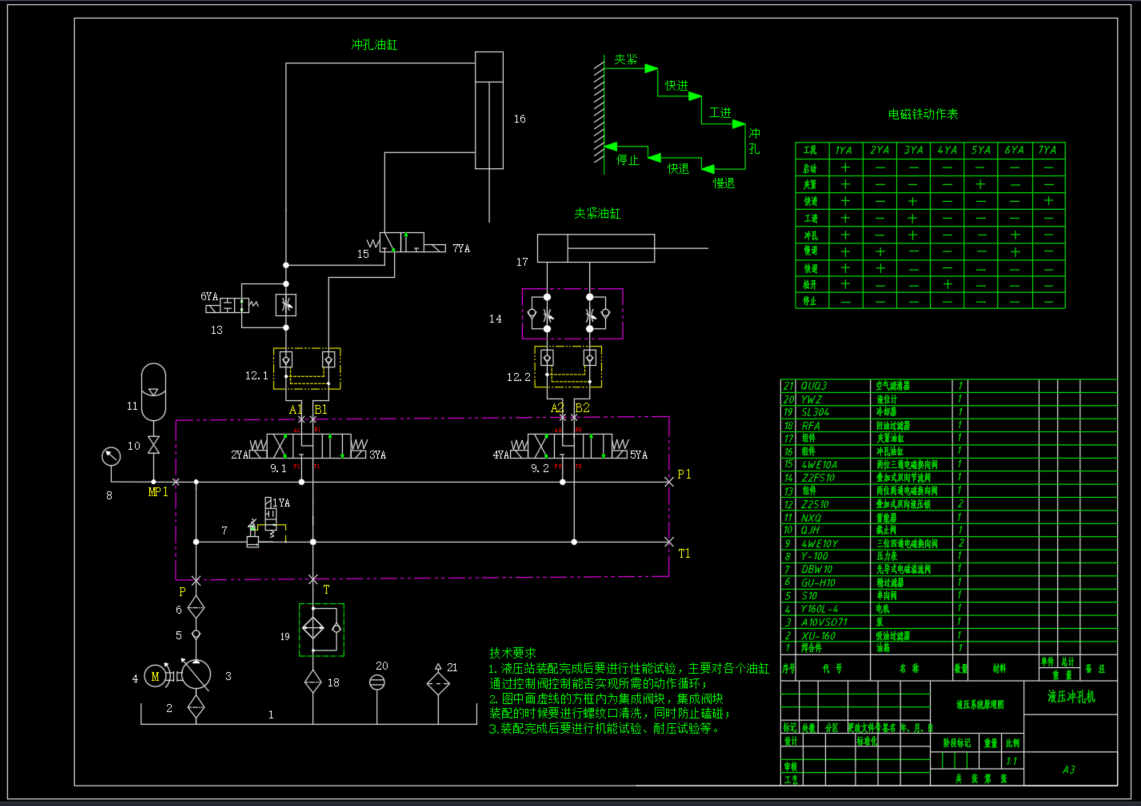1141x806 pixels.
Task: Click the '6YA' label beside valve 13
Action: click(209, 296)
